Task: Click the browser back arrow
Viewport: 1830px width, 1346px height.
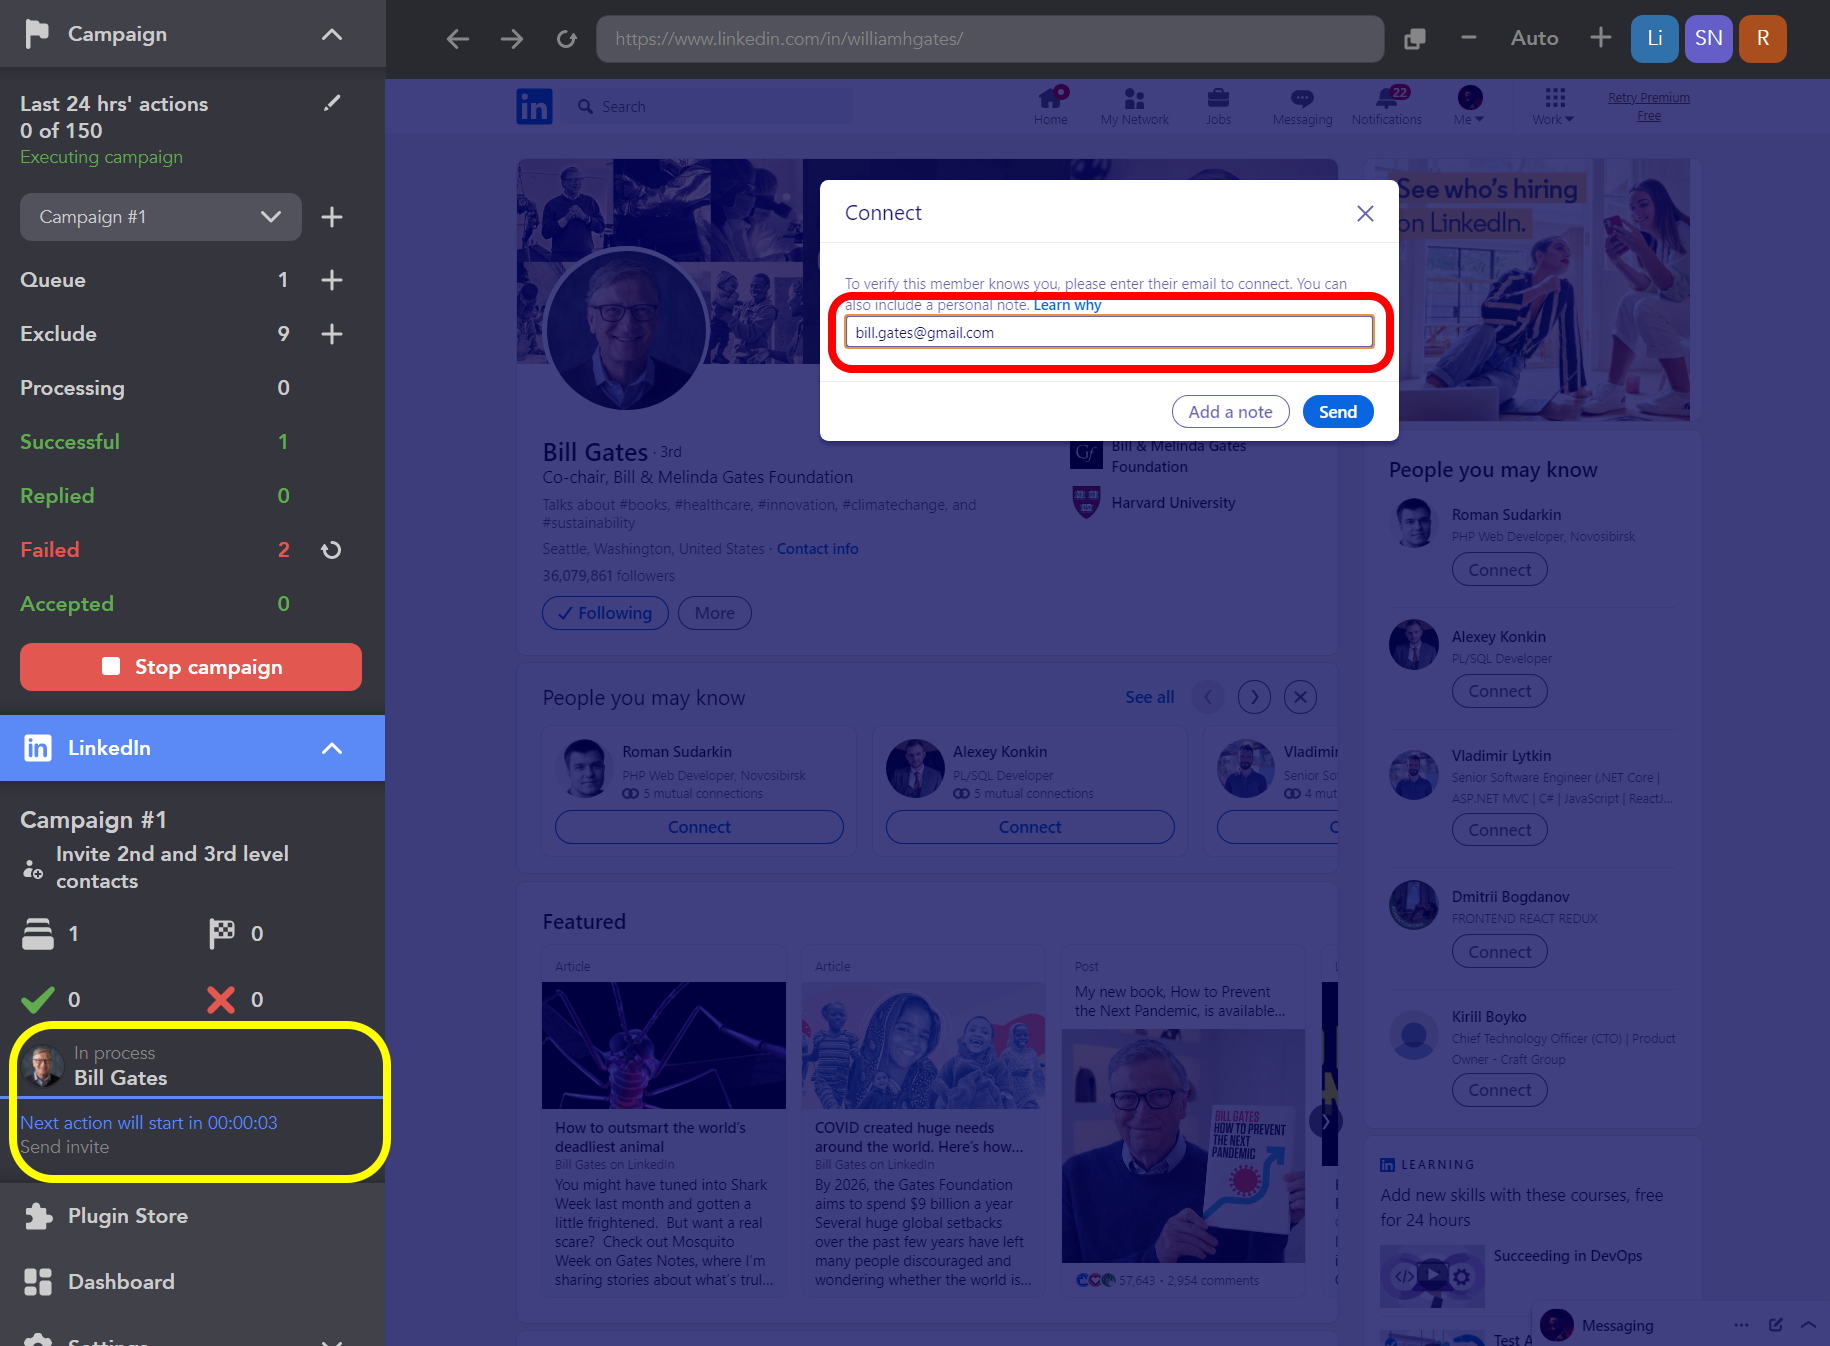Action: [x=458, y=39]
